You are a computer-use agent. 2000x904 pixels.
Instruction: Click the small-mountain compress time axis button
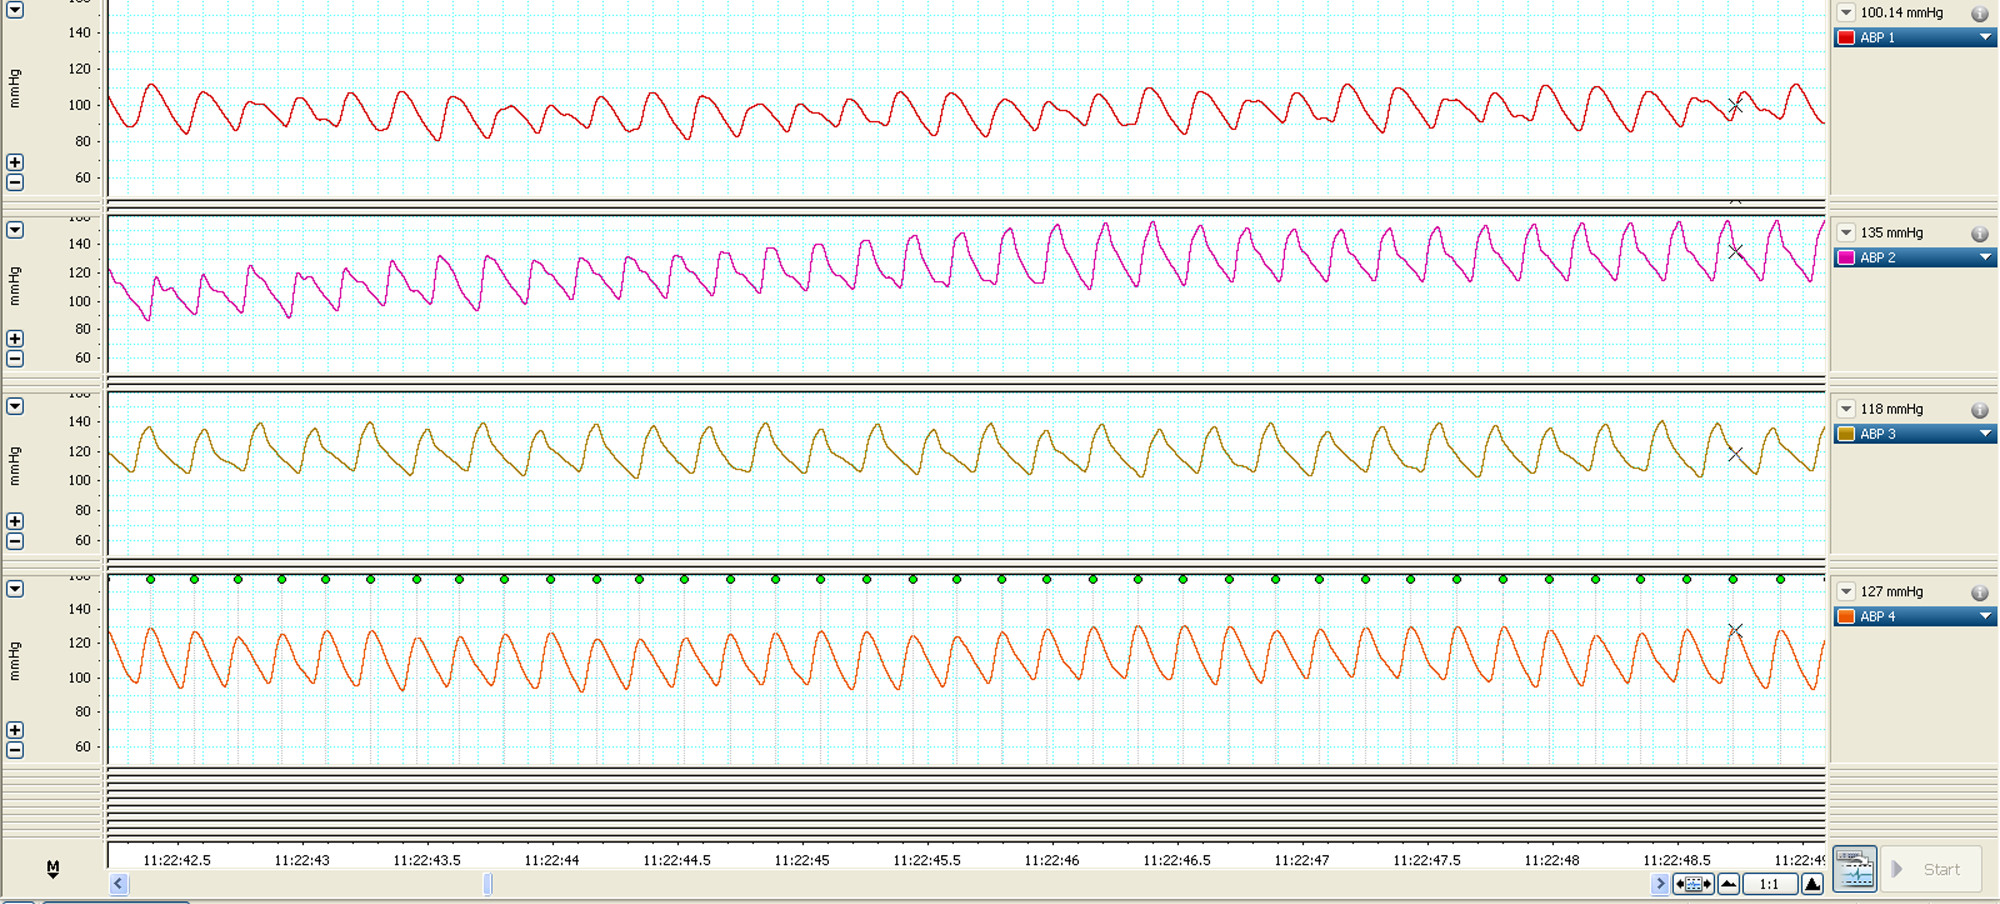[x=1729, y=884]
